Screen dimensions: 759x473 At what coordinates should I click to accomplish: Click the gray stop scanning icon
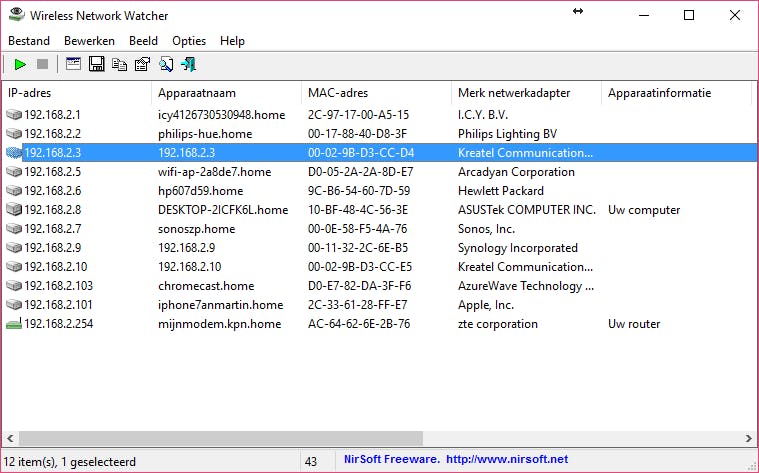[43, 64]
